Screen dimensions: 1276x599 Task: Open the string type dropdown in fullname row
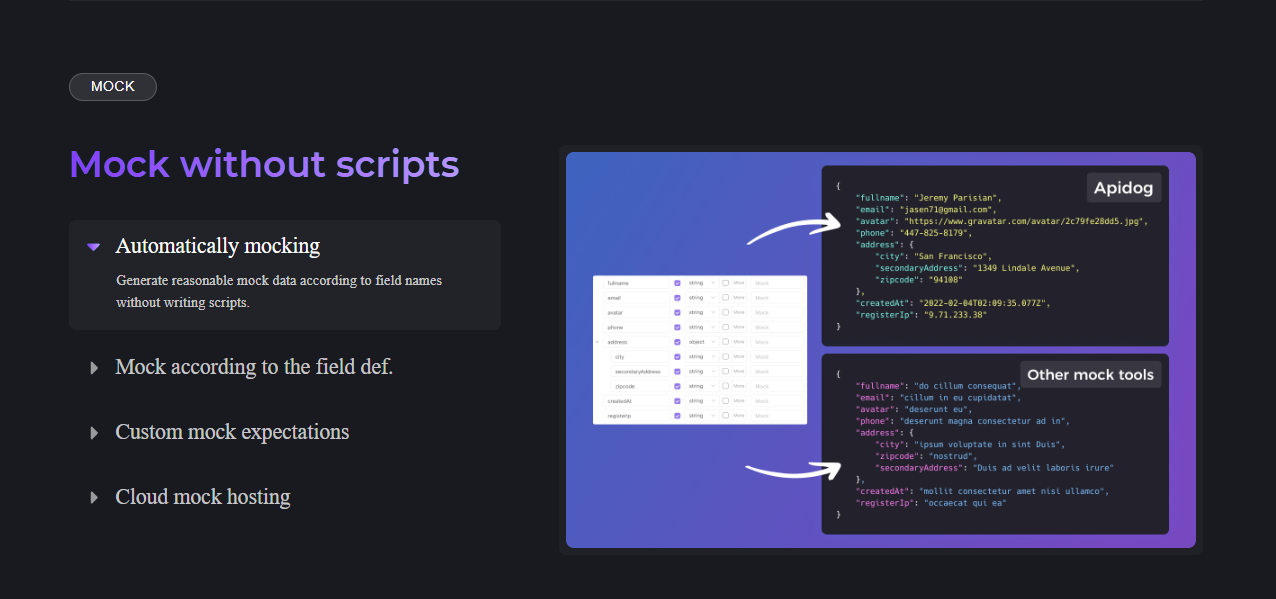(702, 283)
